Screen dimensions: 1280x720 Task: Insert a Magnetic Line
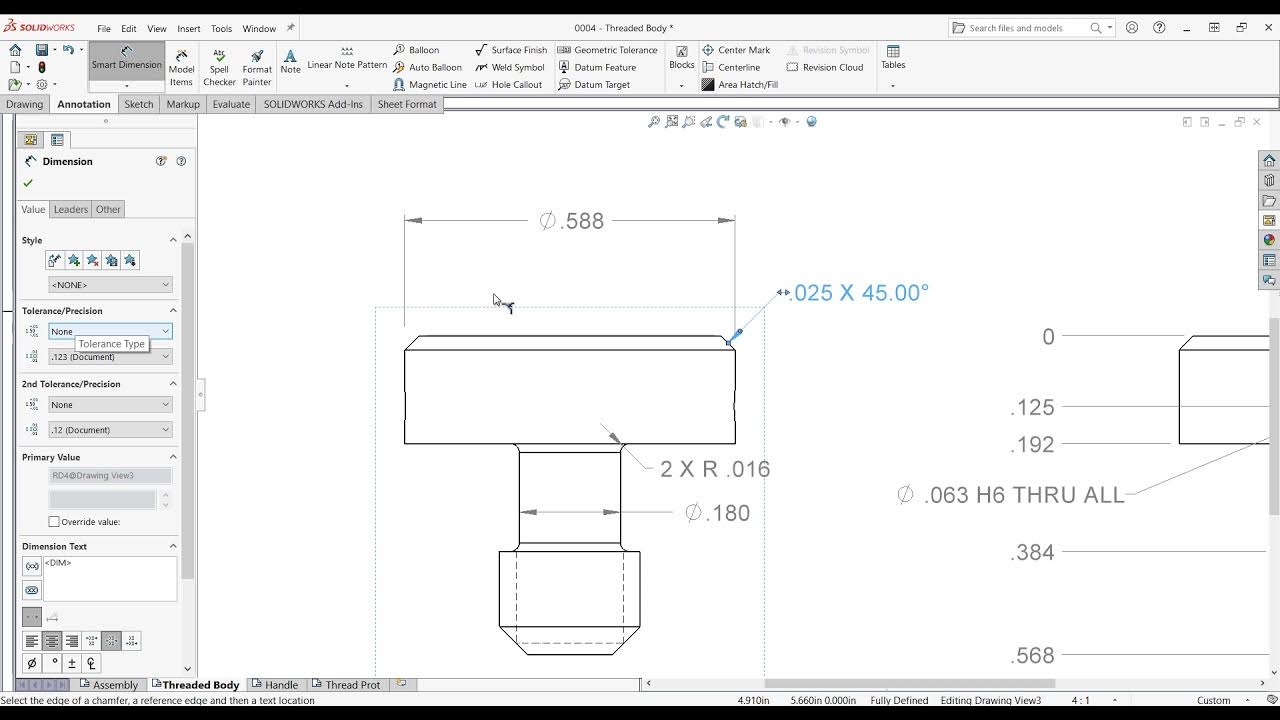point(429,85)
